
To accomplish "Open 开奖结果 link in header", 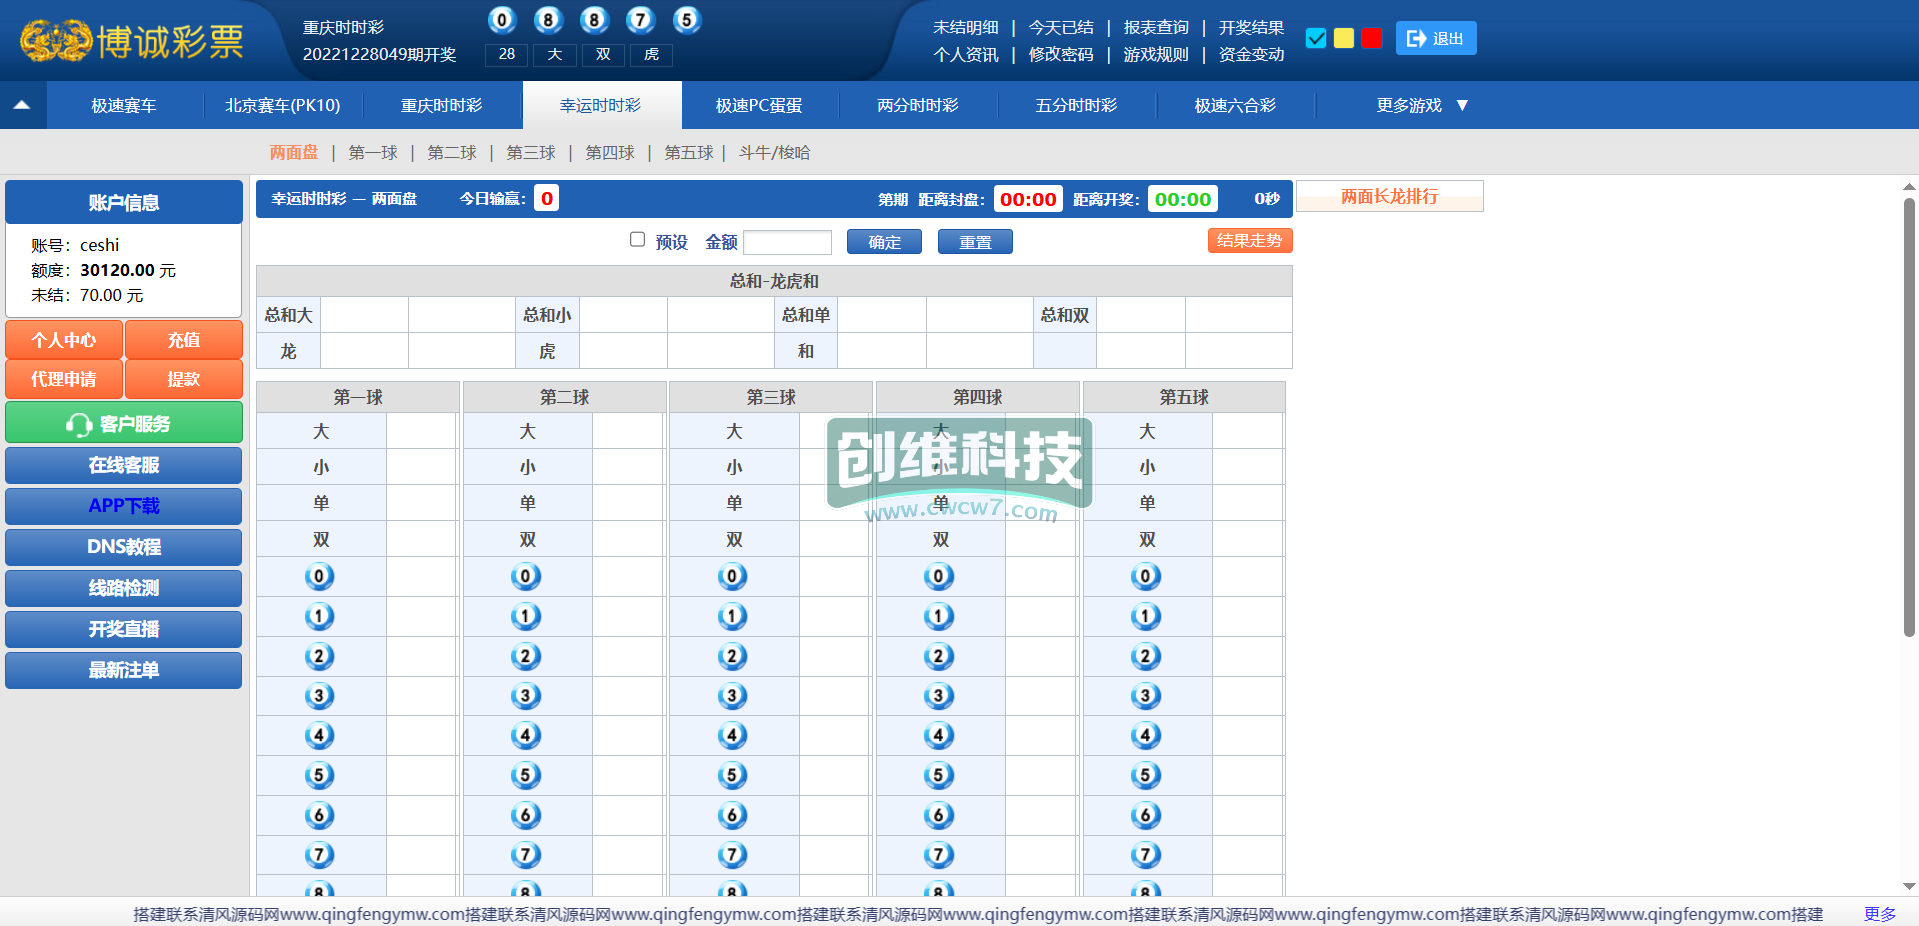I will point(1251,27).
